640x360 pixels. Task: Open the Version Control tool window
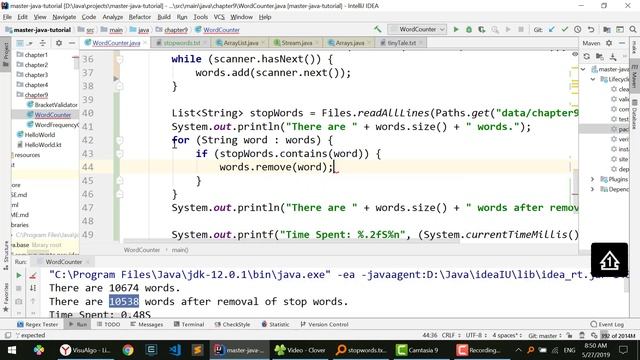324,324
